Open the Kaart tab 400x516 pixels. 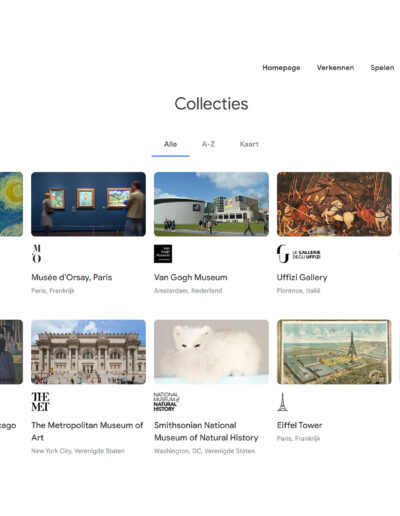249,144
